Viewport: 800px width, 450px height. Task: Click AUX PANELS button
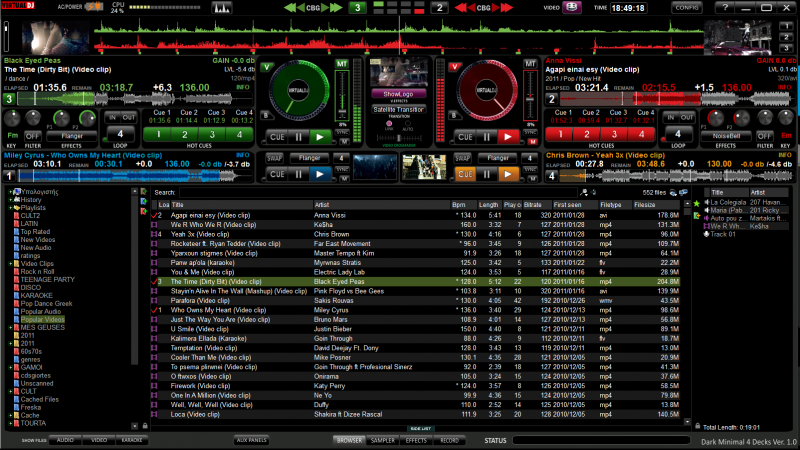click(252, 440)
